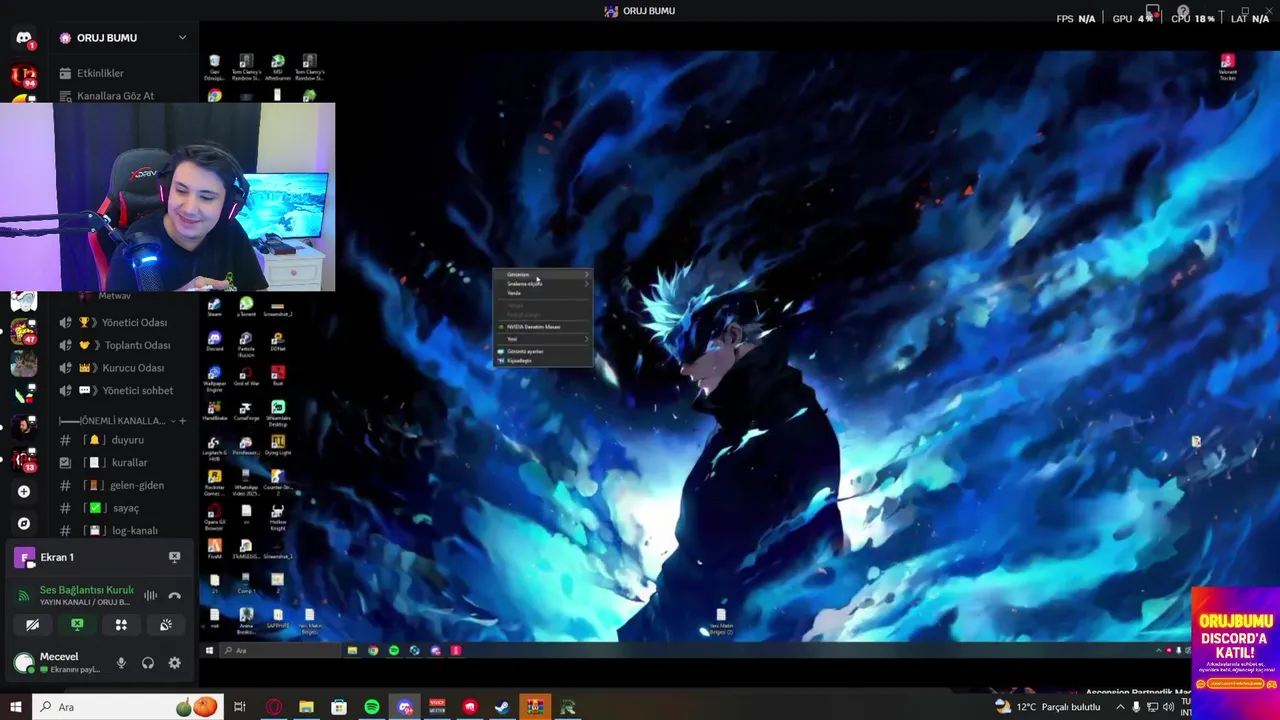The width and height of the screenshot is (1280, 720).
Task: Disconnect from voice call icon
Action: click(x=174, y=595)
